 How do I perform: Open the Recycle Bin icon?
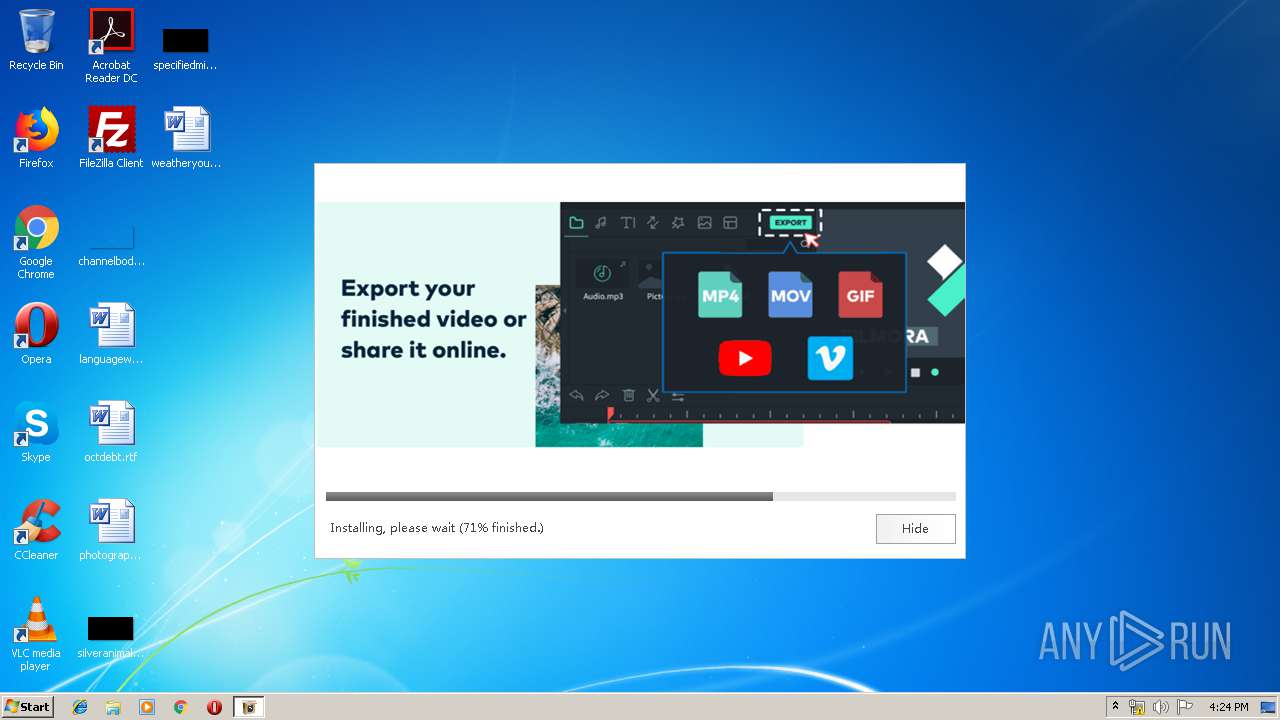click(36, 40)
